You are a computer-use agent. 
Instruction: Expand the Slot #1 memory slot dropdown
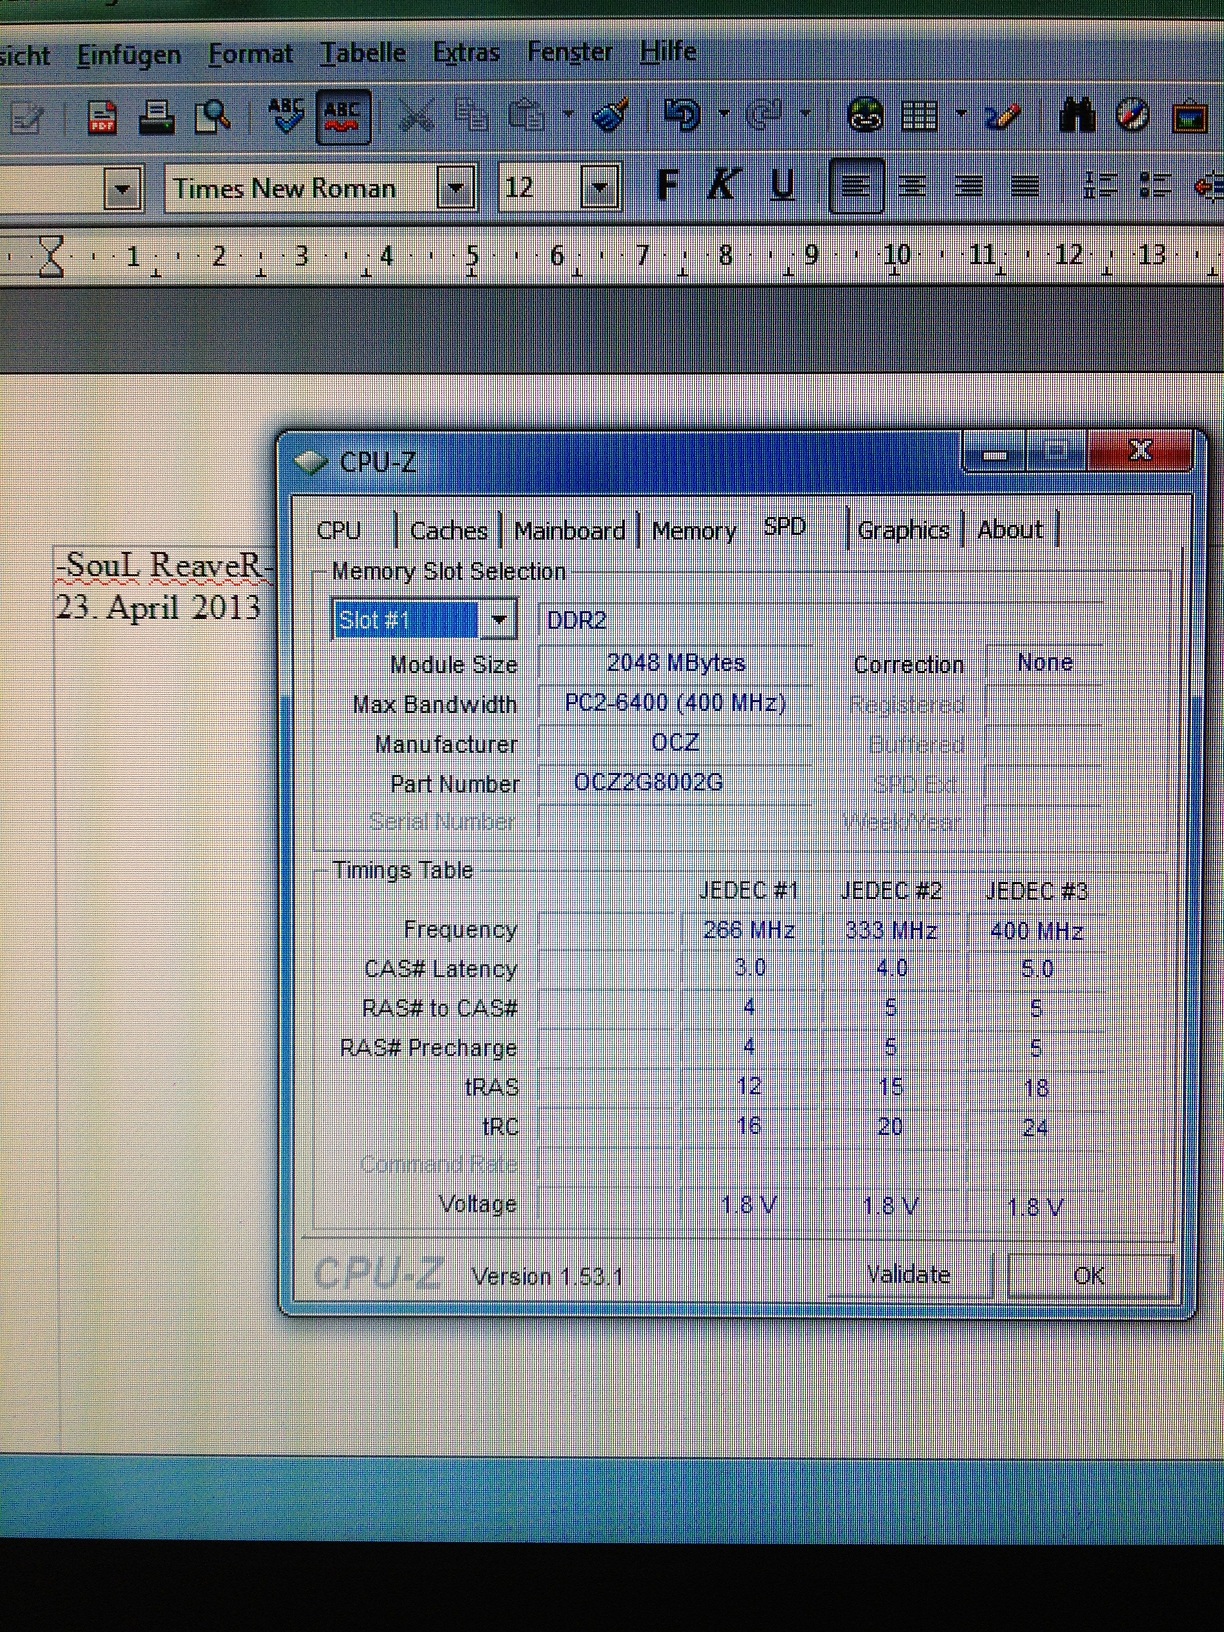coord(498,620)
